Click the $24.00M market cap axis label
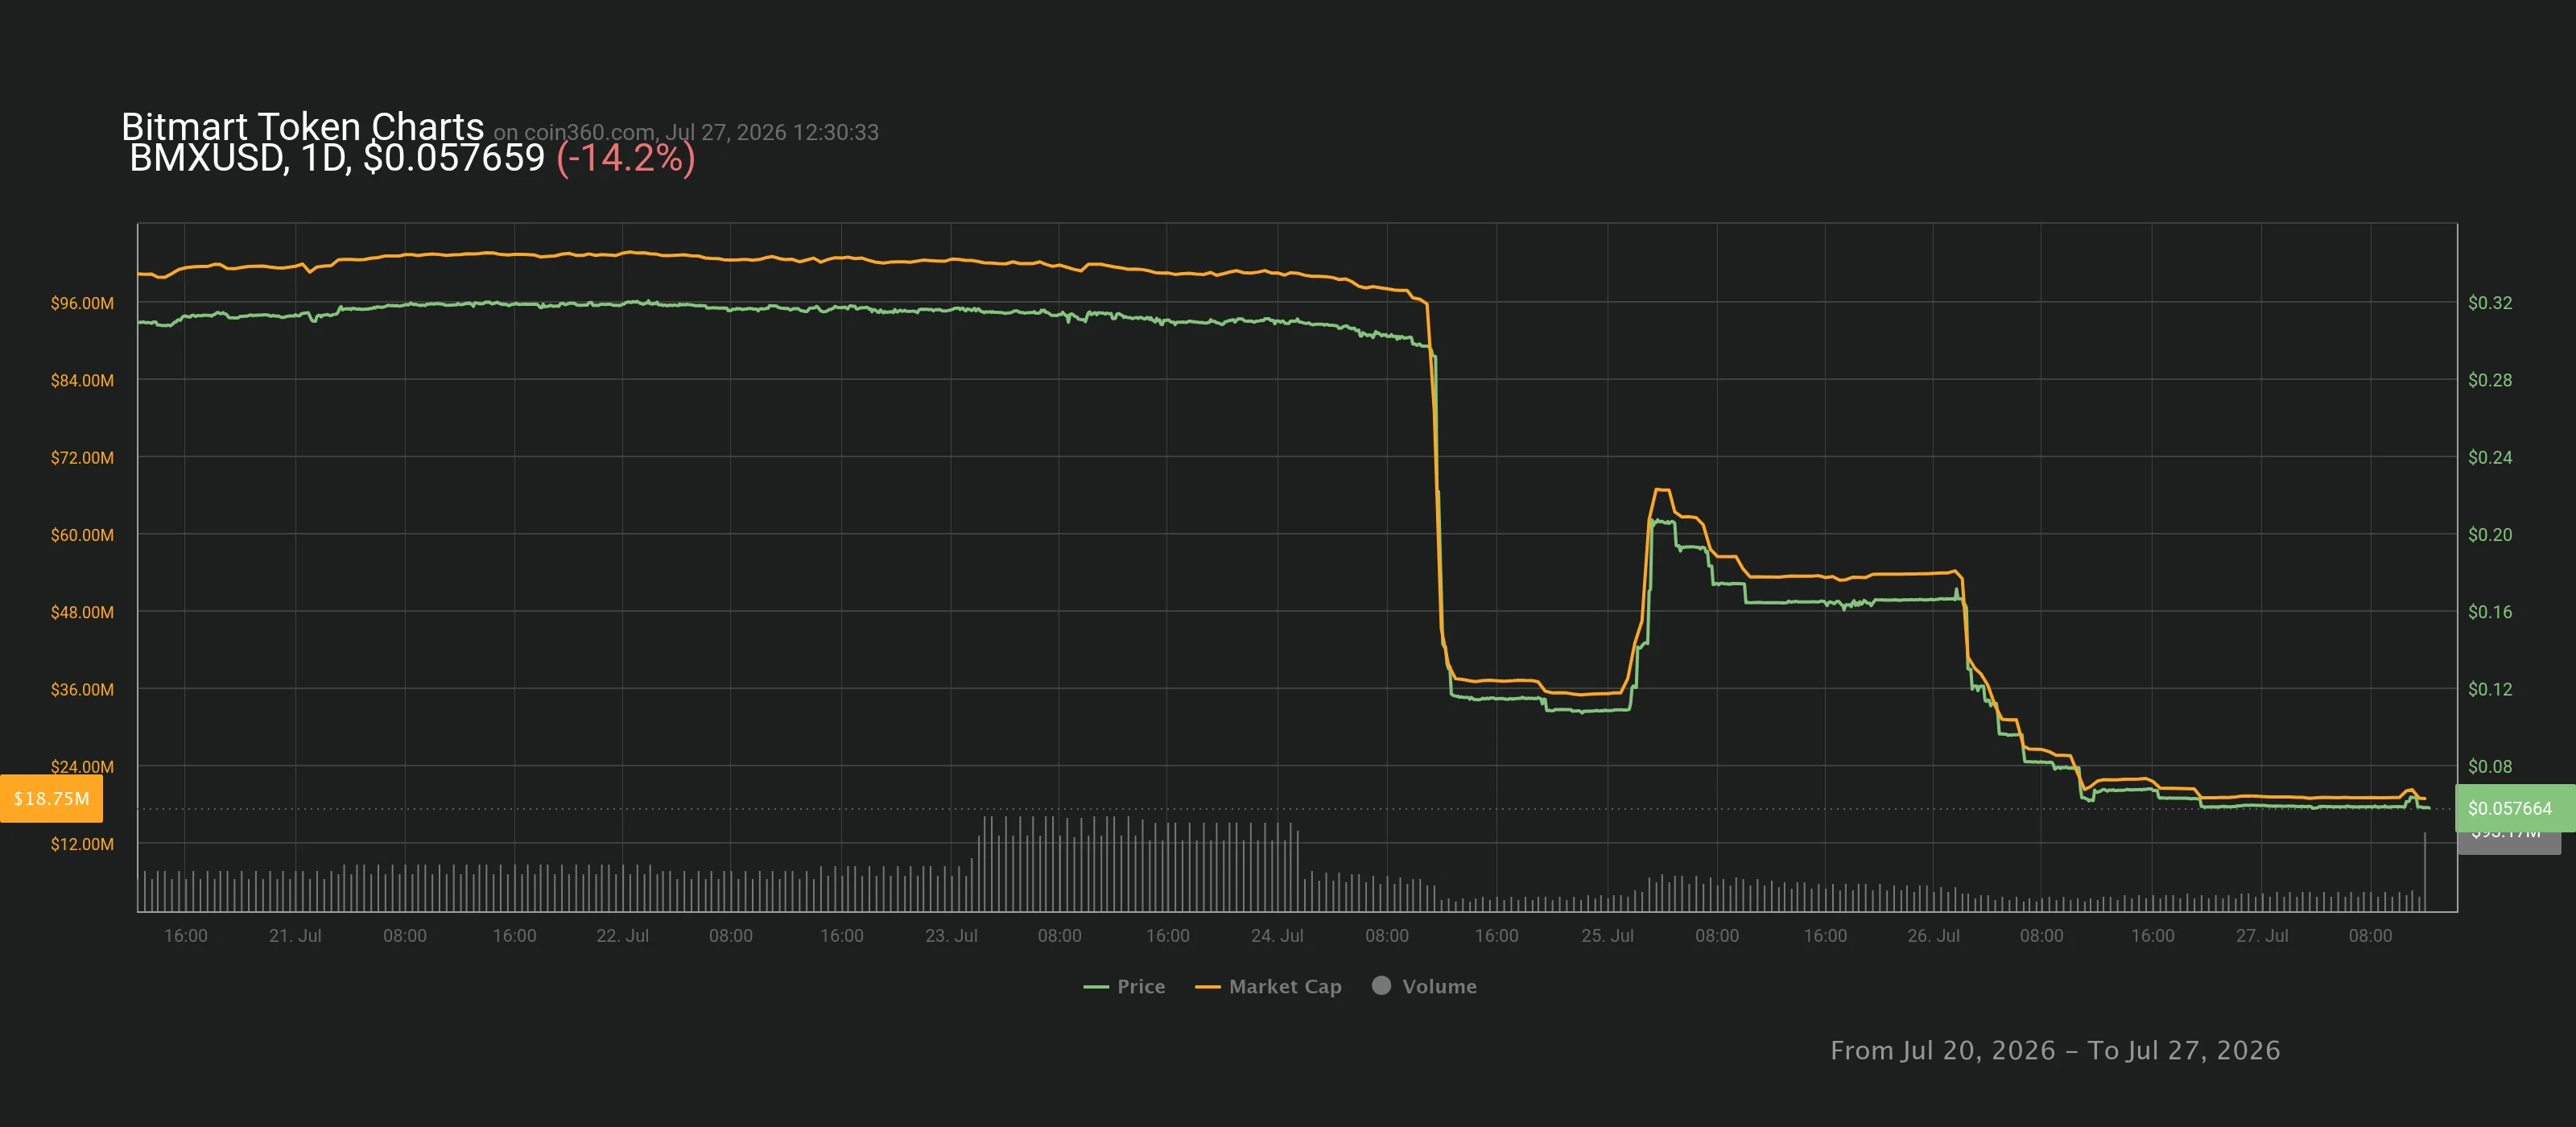Image resolution: width=2576 pixels, height=1127 pixels. click(82, 766)
